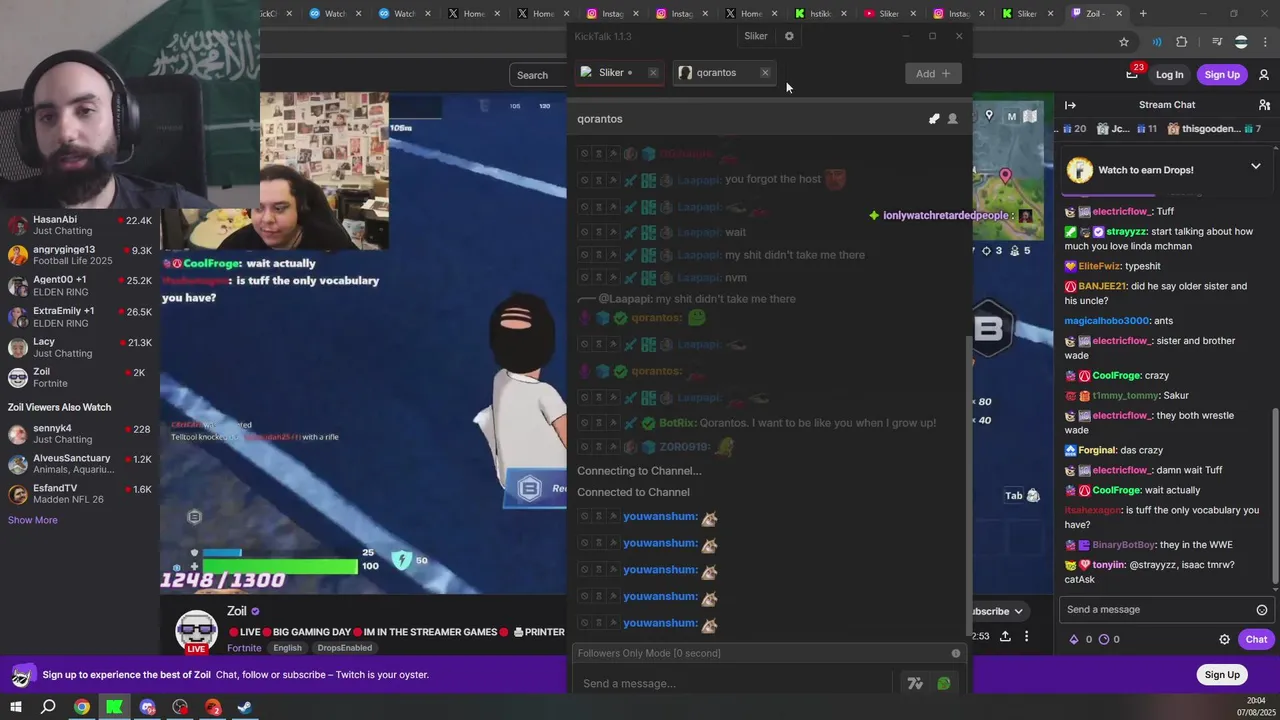Show More recommended channels

(x=33, y=520)
